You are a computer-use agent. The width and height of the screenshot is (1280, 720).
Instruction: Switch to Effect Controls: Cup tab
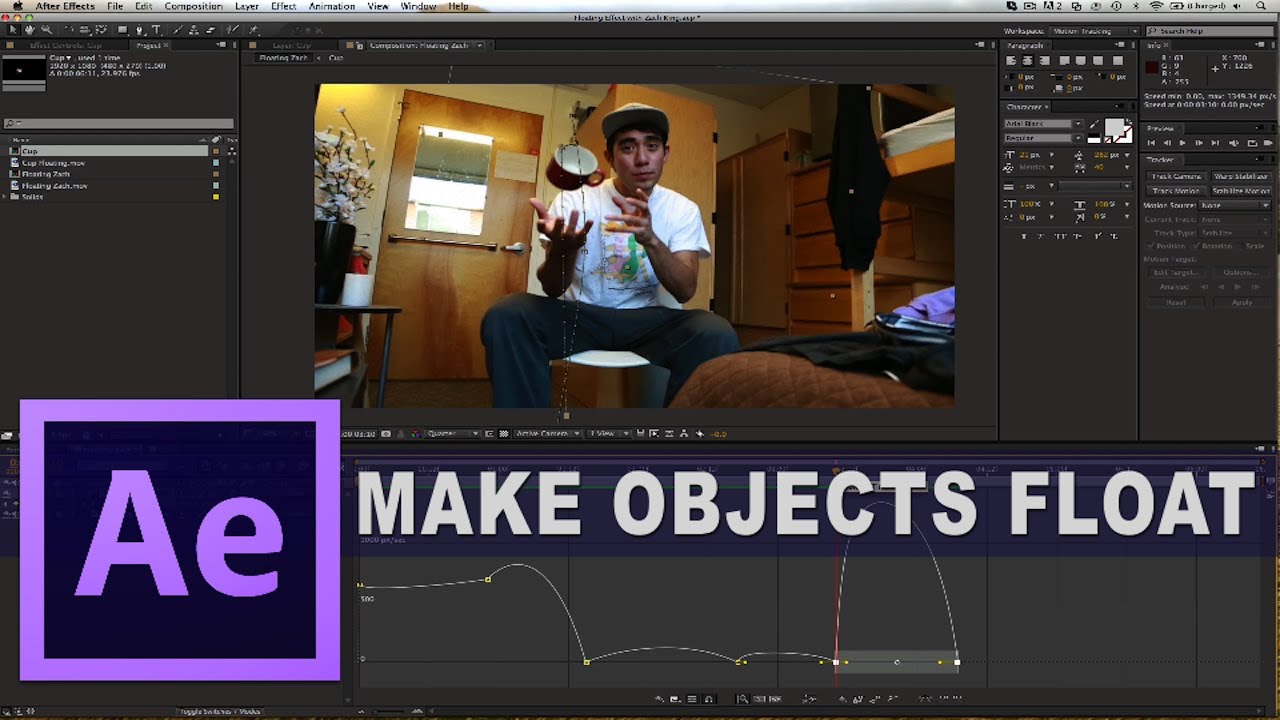coord(65,45)
